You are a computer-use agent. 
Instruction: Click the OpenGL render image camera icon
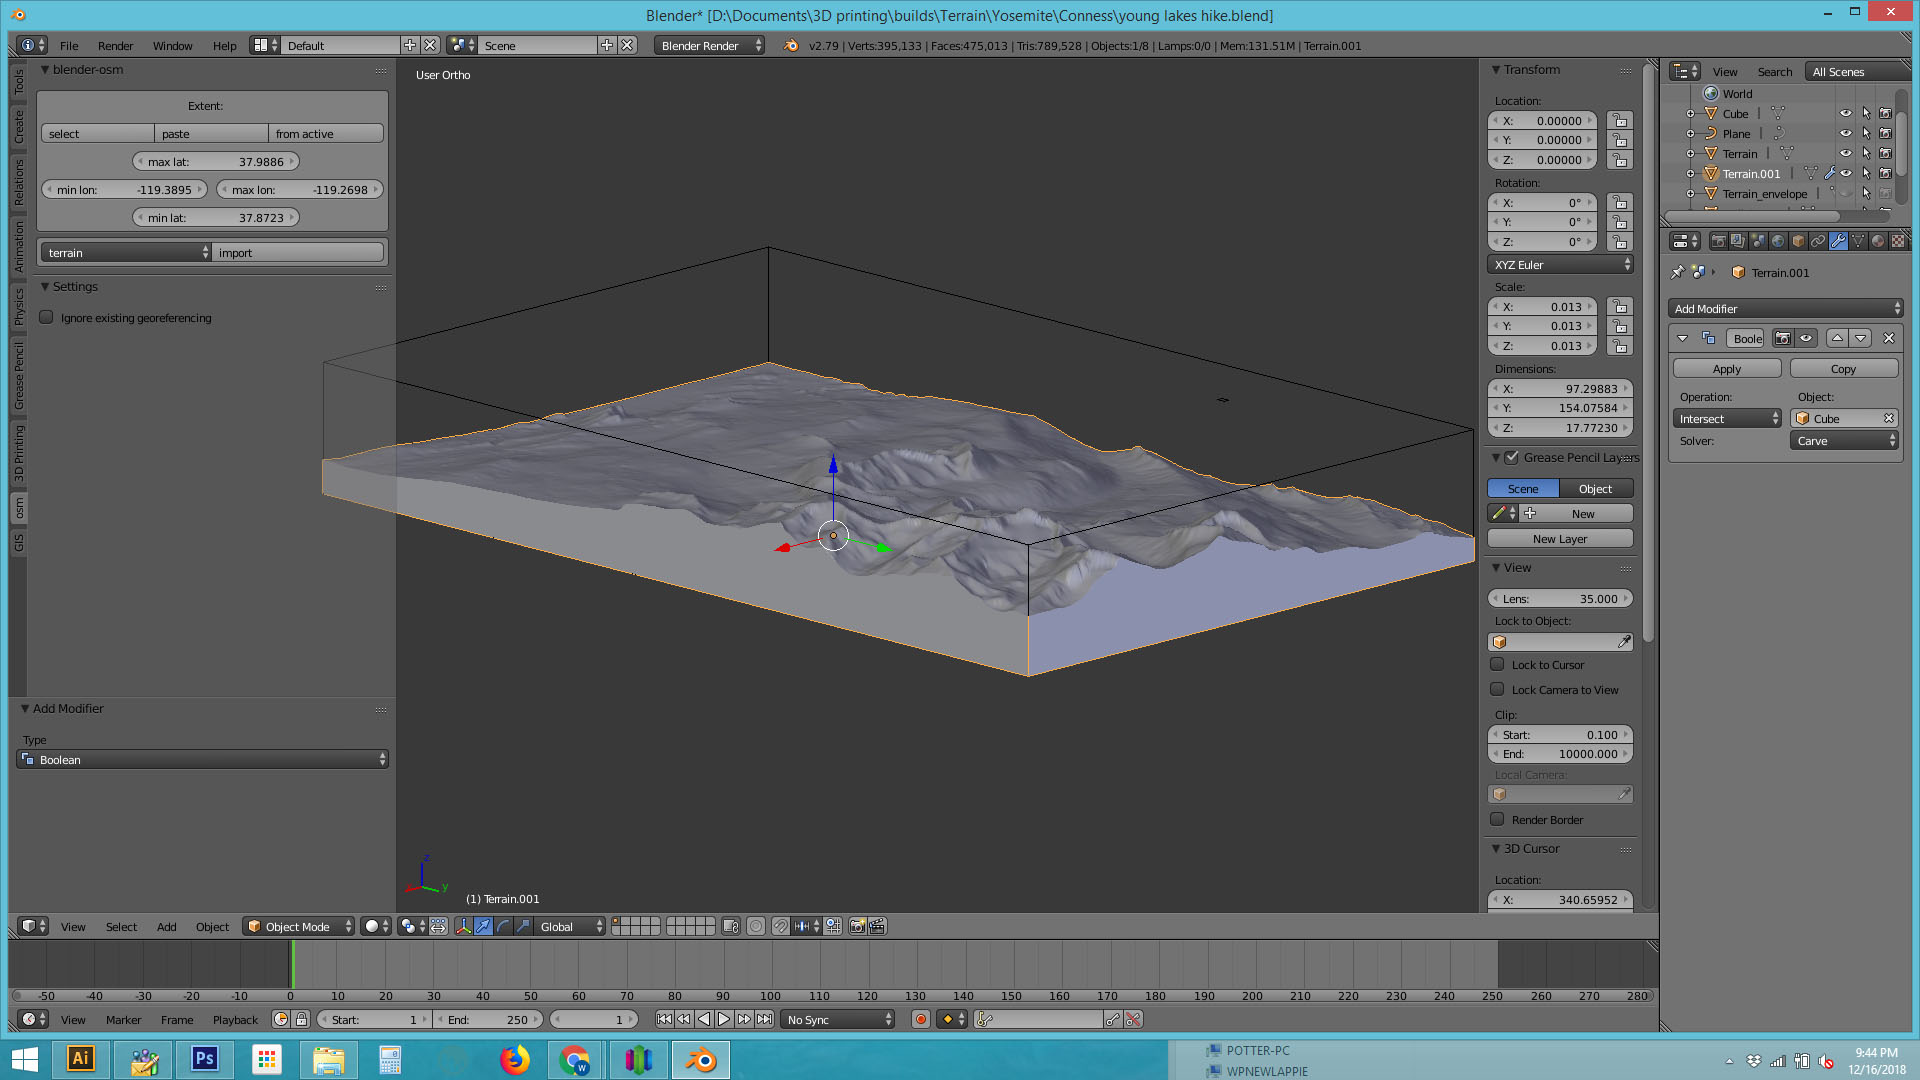857,927
